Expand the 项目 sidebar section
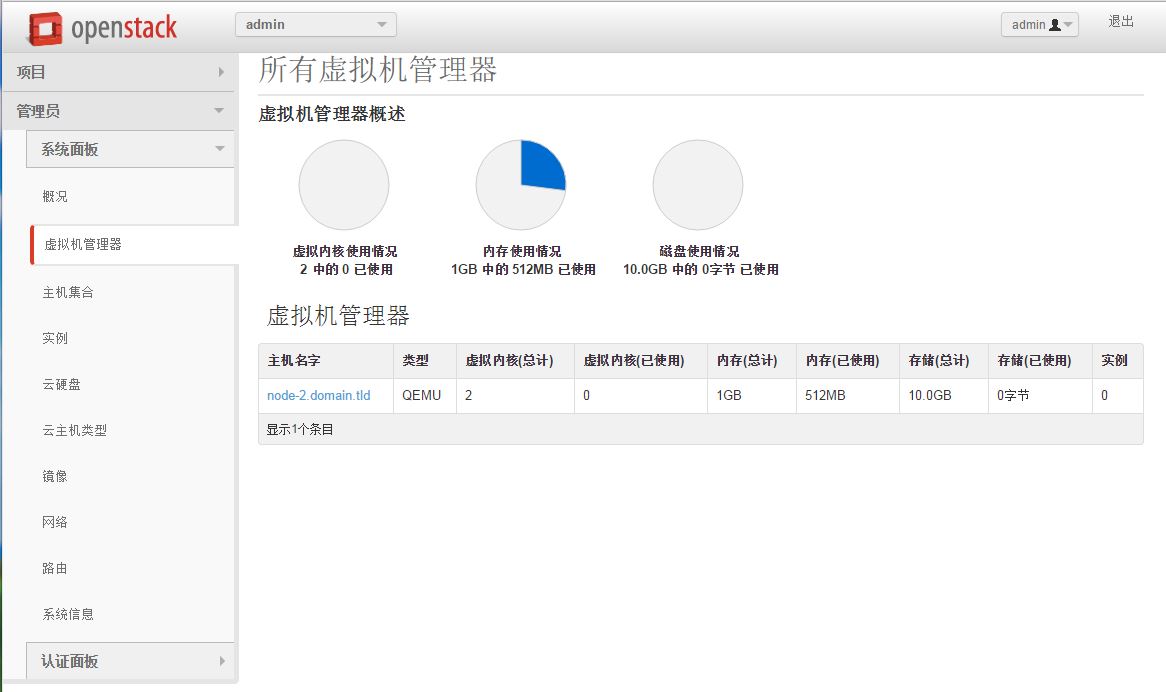 click(x=120, y=72)
